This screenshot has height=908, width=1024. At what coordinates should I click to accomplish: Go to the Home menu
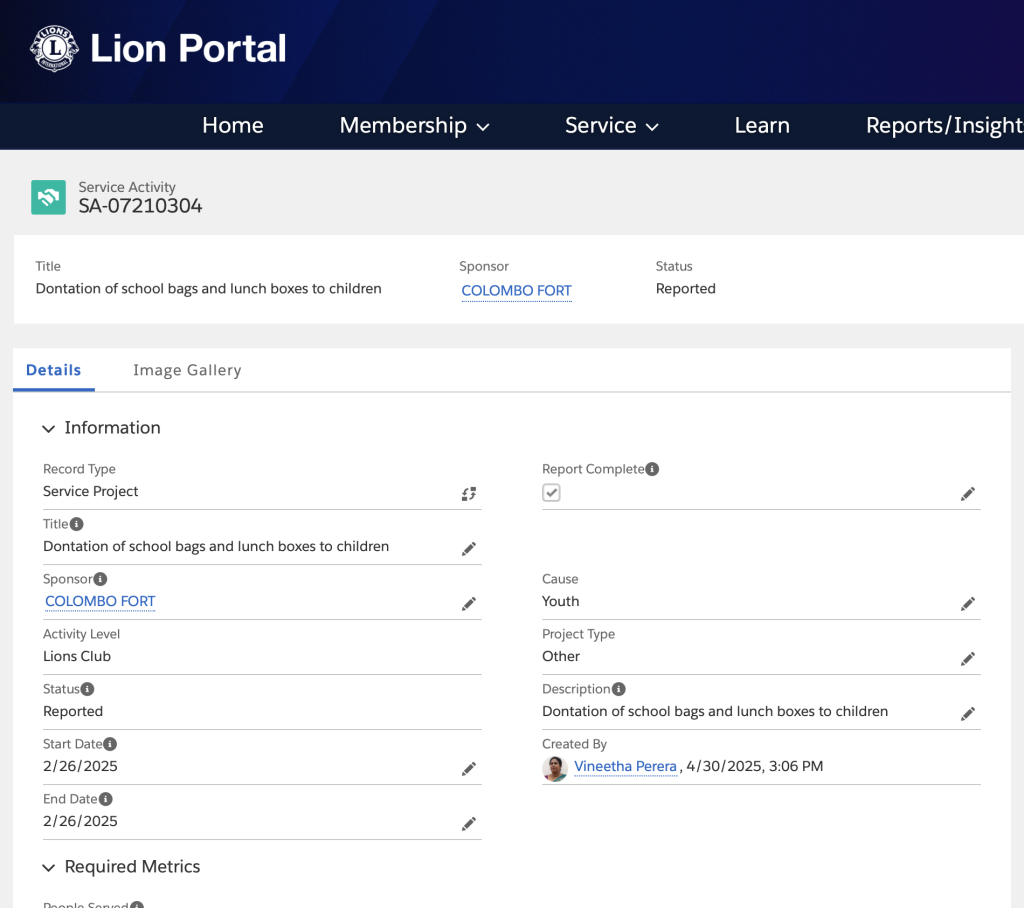pos(232,125)
